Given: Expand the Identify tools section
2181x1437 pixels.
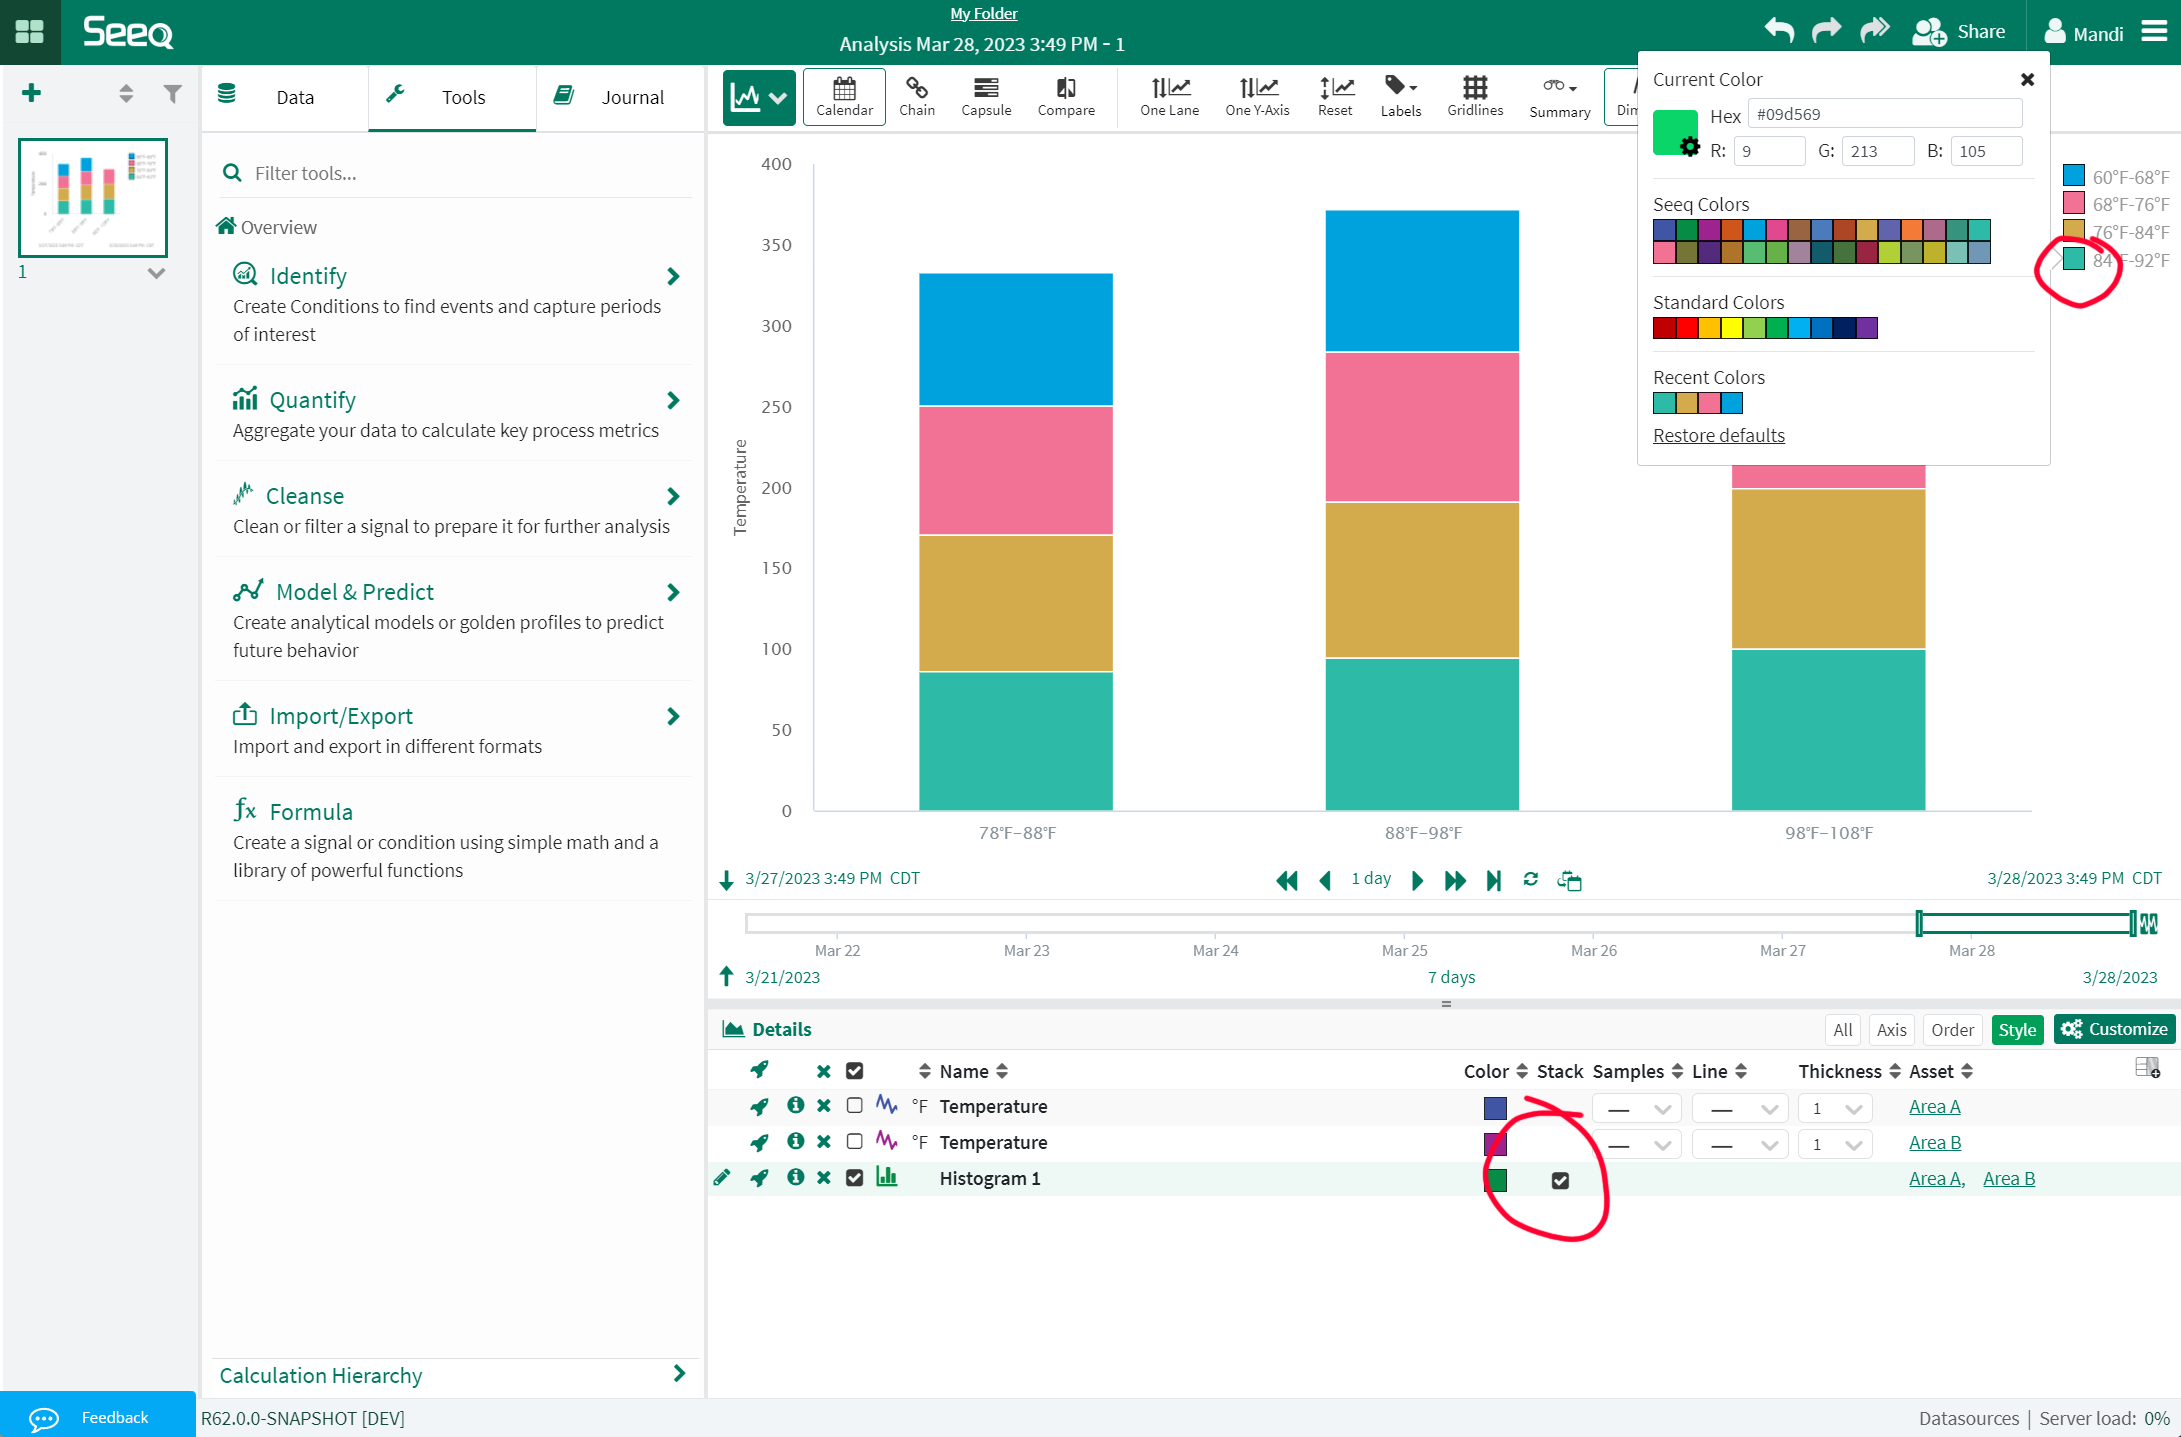Looking at the screenshot, I should [673, 276].
